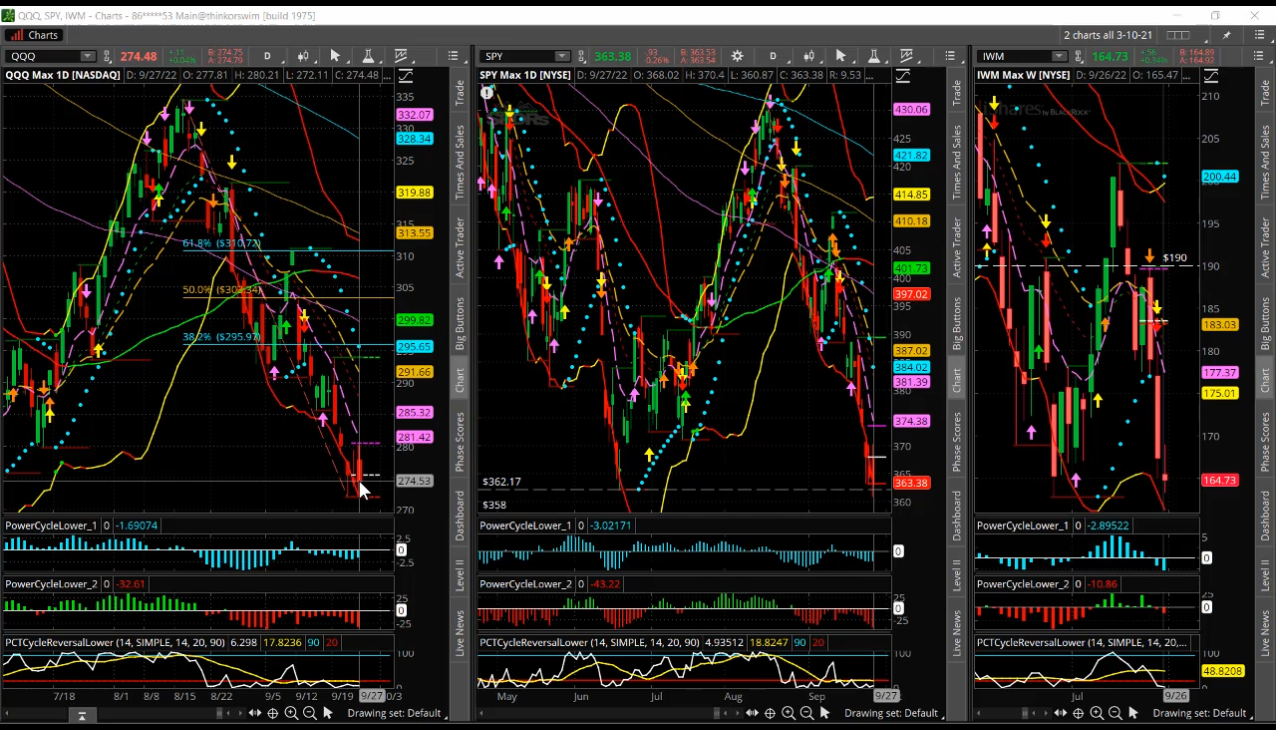1276x730 pixels.
Task: Open the studies flask icon in SPY toolbar
Action: [x=874, y=56]
